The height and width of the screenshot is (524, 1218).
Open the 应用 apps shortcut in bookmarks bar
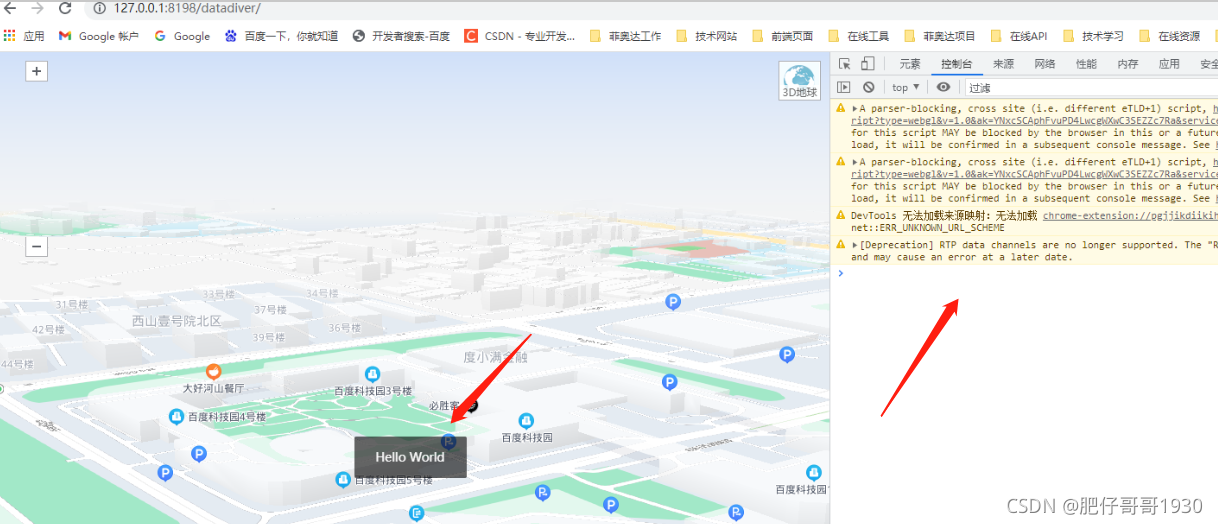[x=24, y=36]
